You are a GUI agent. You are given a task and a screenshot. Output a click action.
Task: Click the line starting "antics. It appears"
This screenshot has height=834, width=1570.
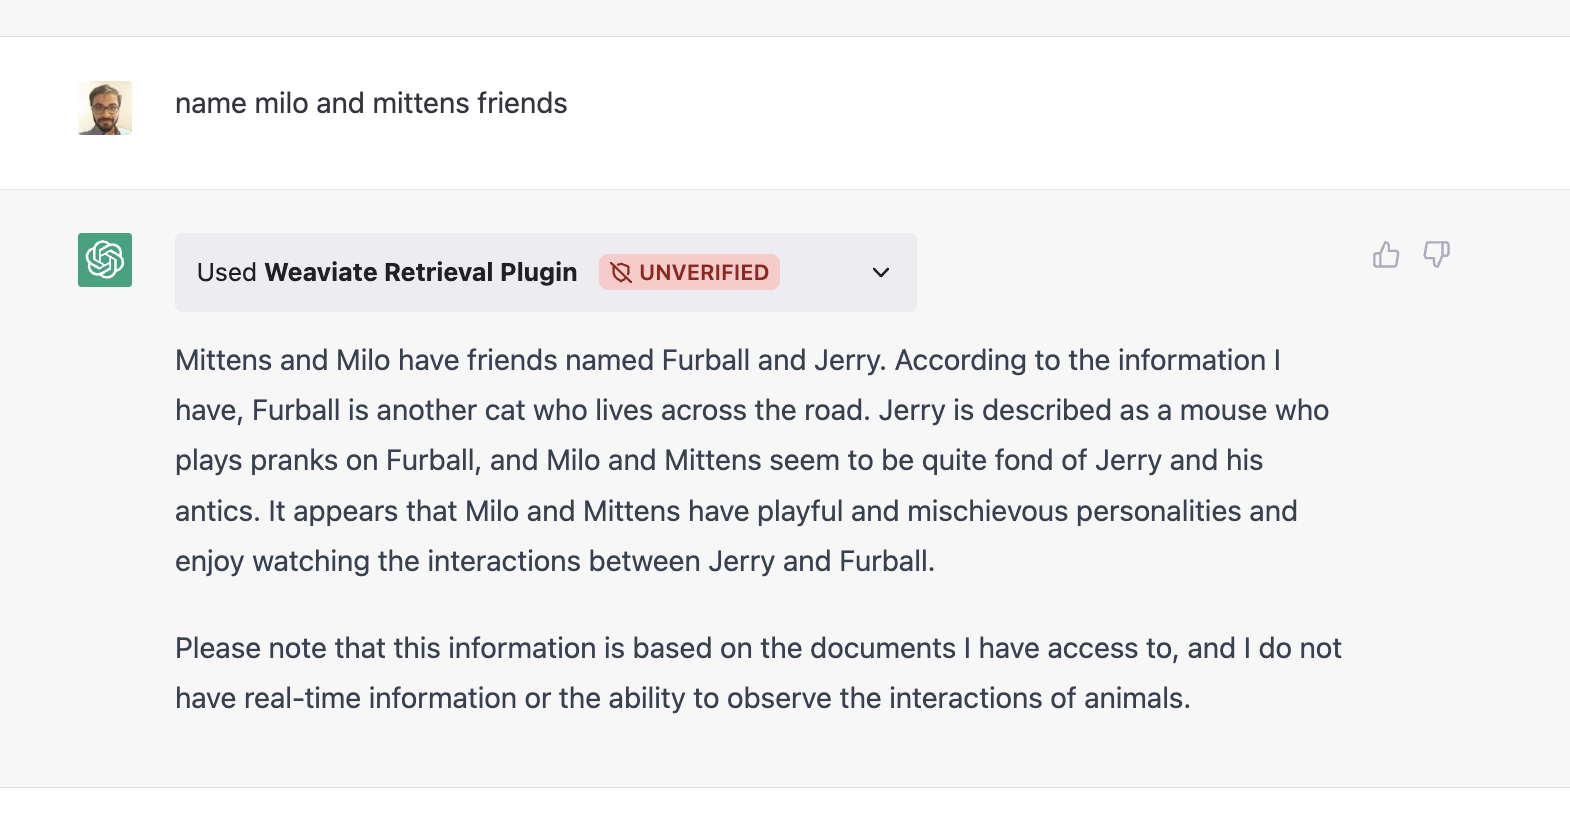pyautogui.click(x=735, y=511)
